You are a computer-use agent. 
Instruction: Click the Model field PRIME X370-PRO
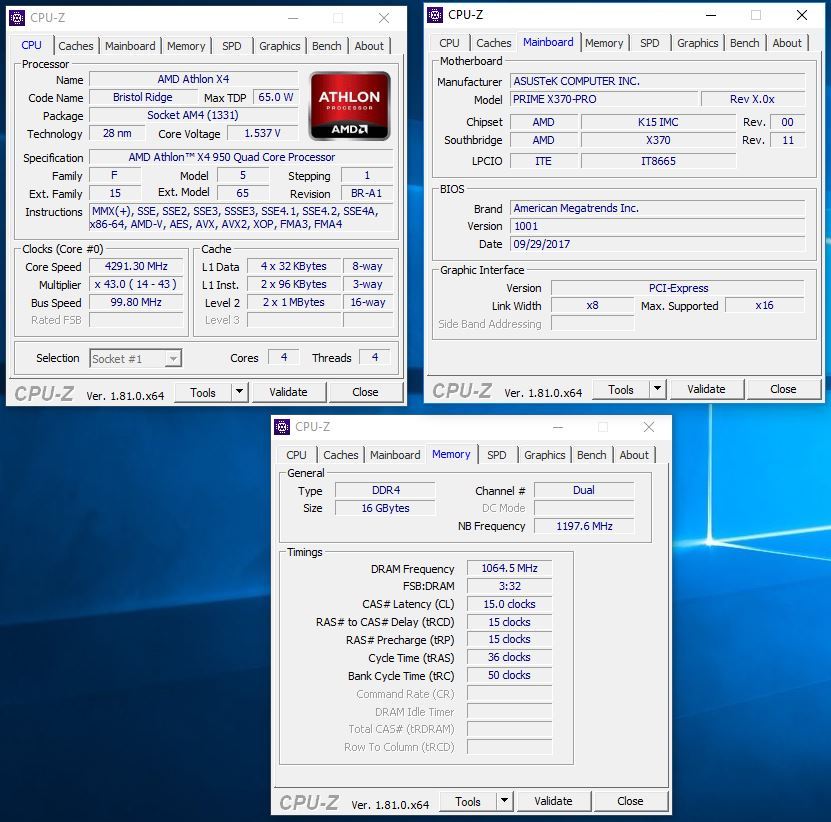(604, 99)
